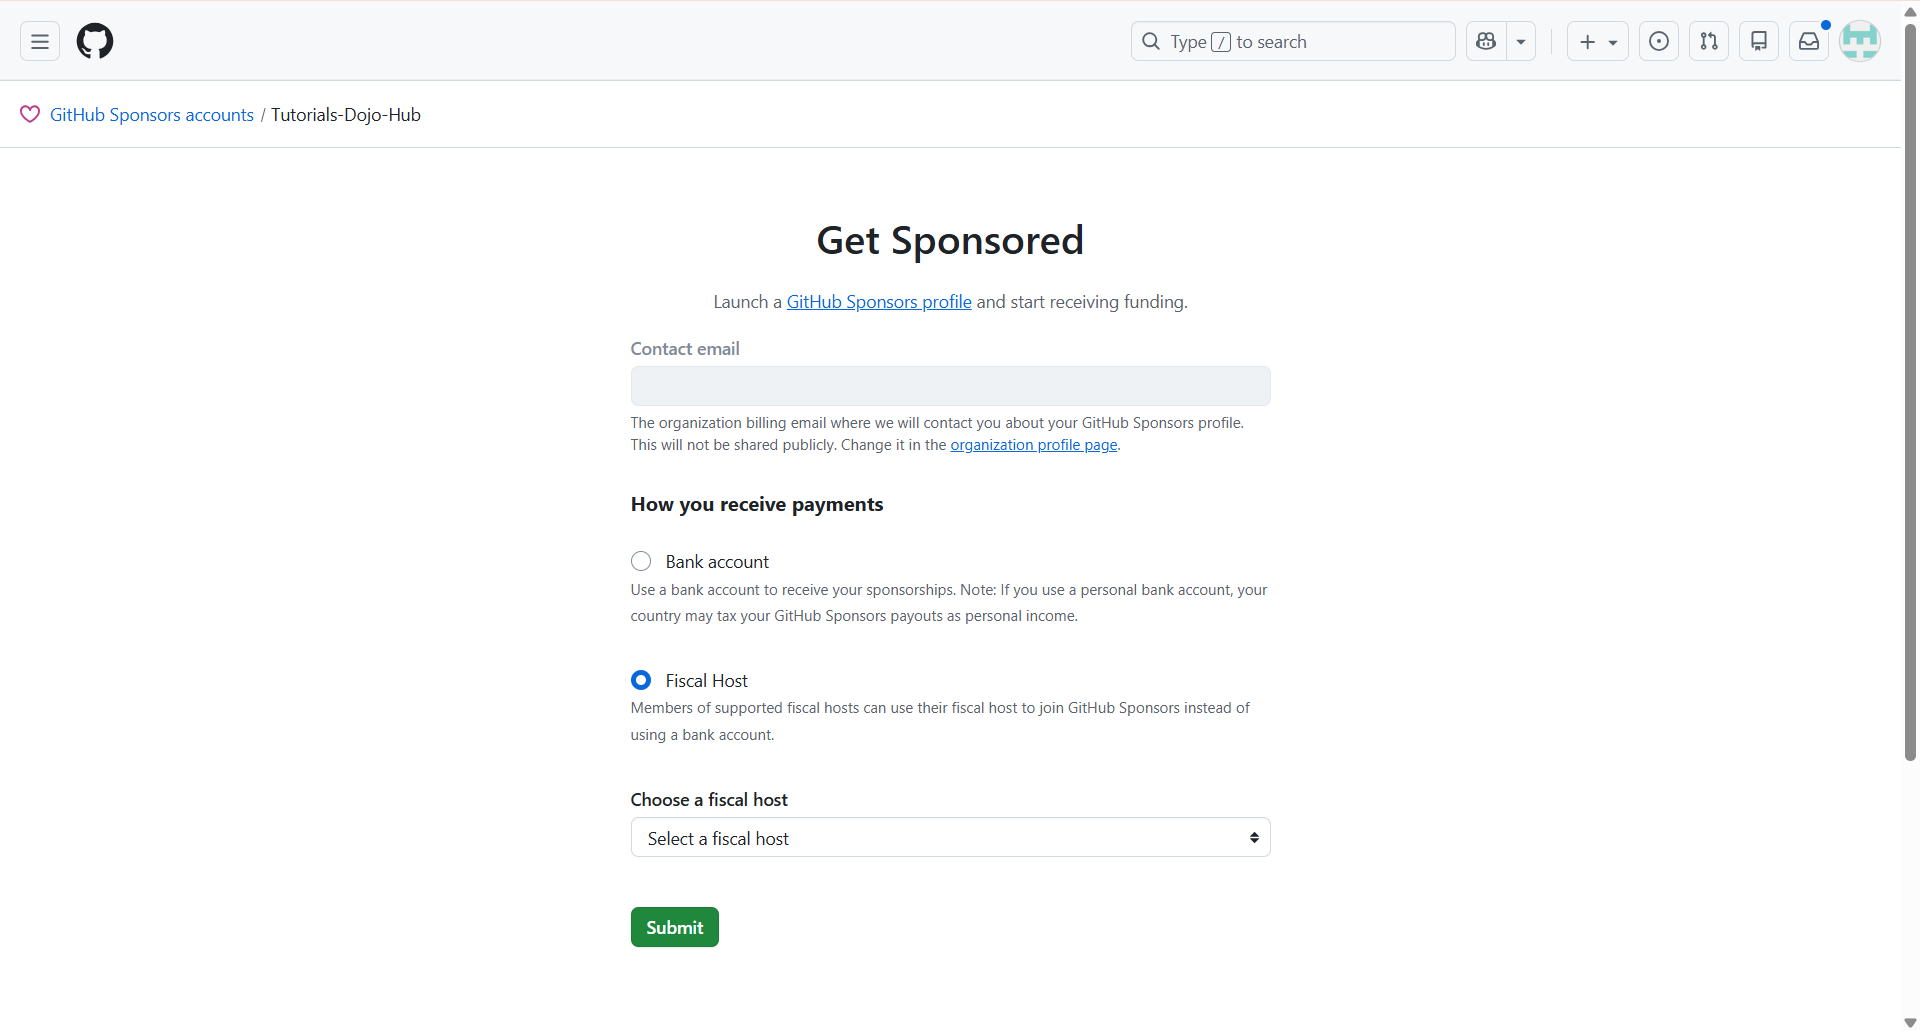Click the GitHub home logo
Viewport: 1920px width, 1031px height.
click(x=95, y=41)
